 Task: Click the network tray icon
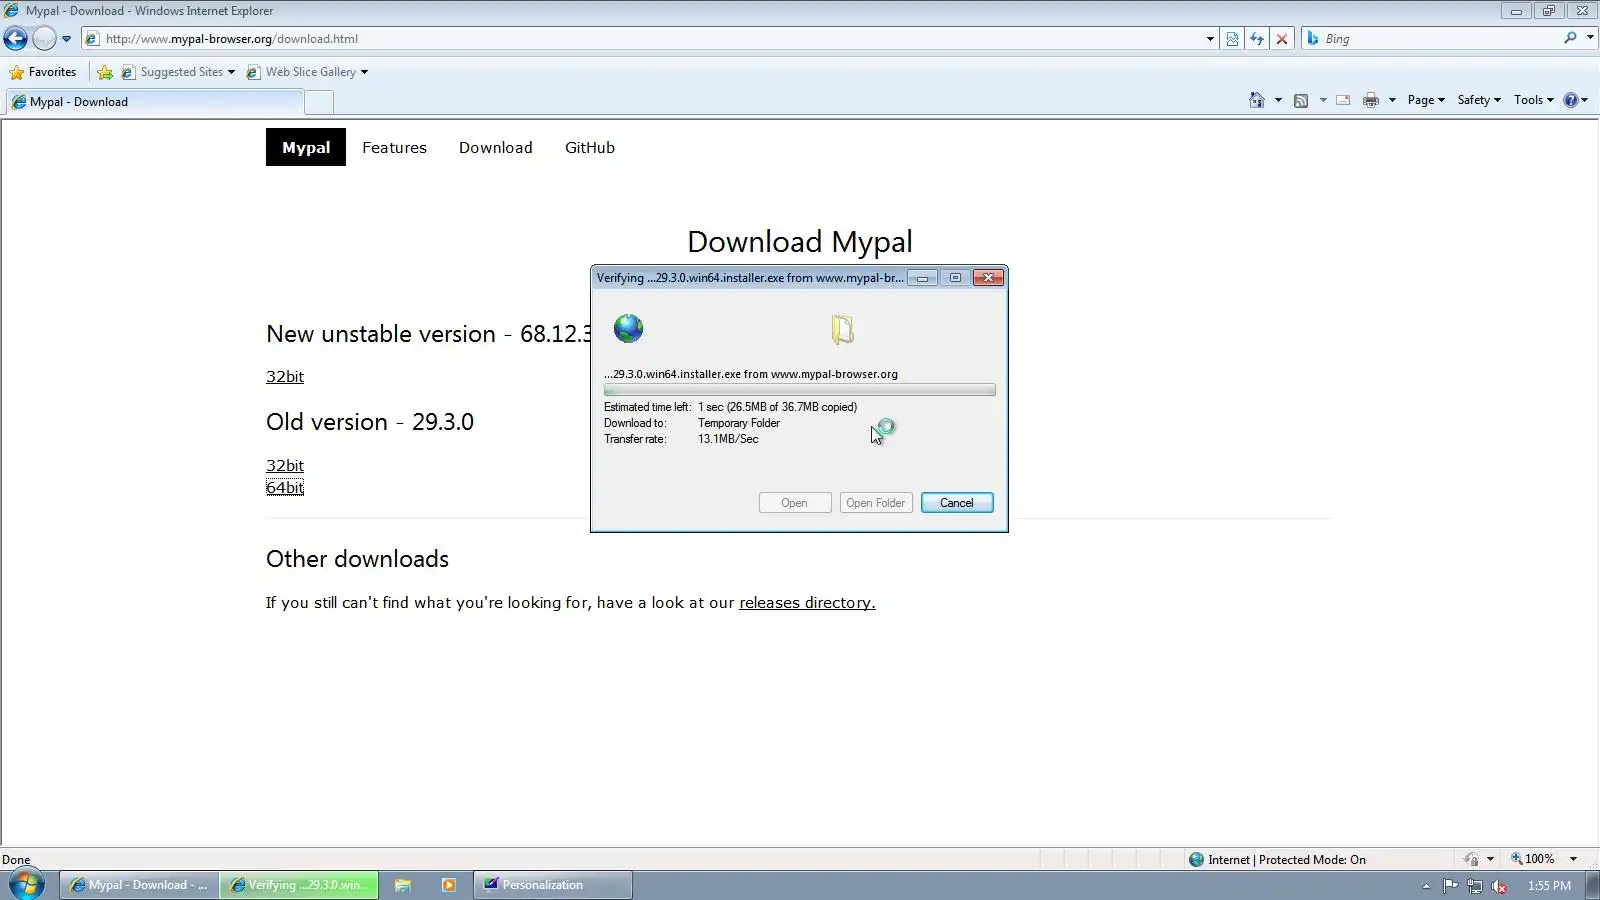click(1475, 886)
